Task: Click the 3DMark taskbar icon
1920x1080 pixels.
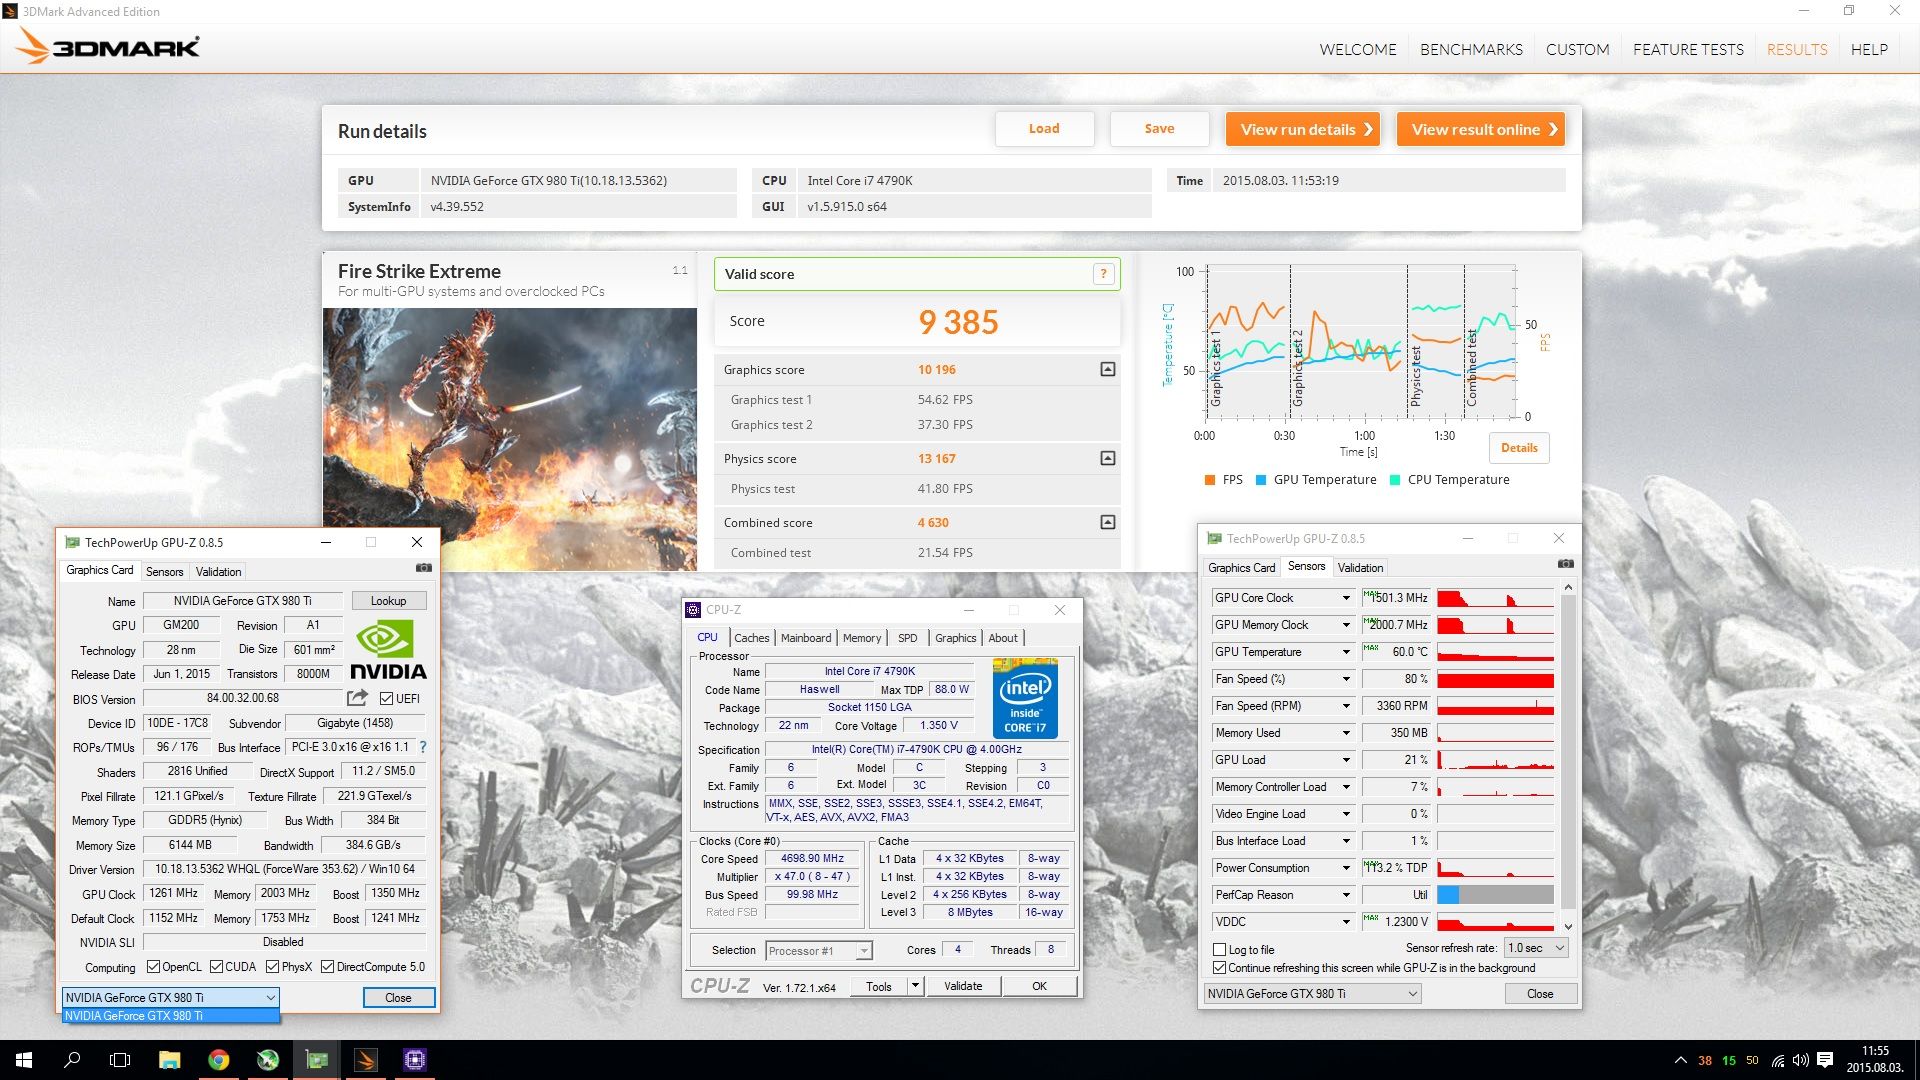Action: point(366,1060)
